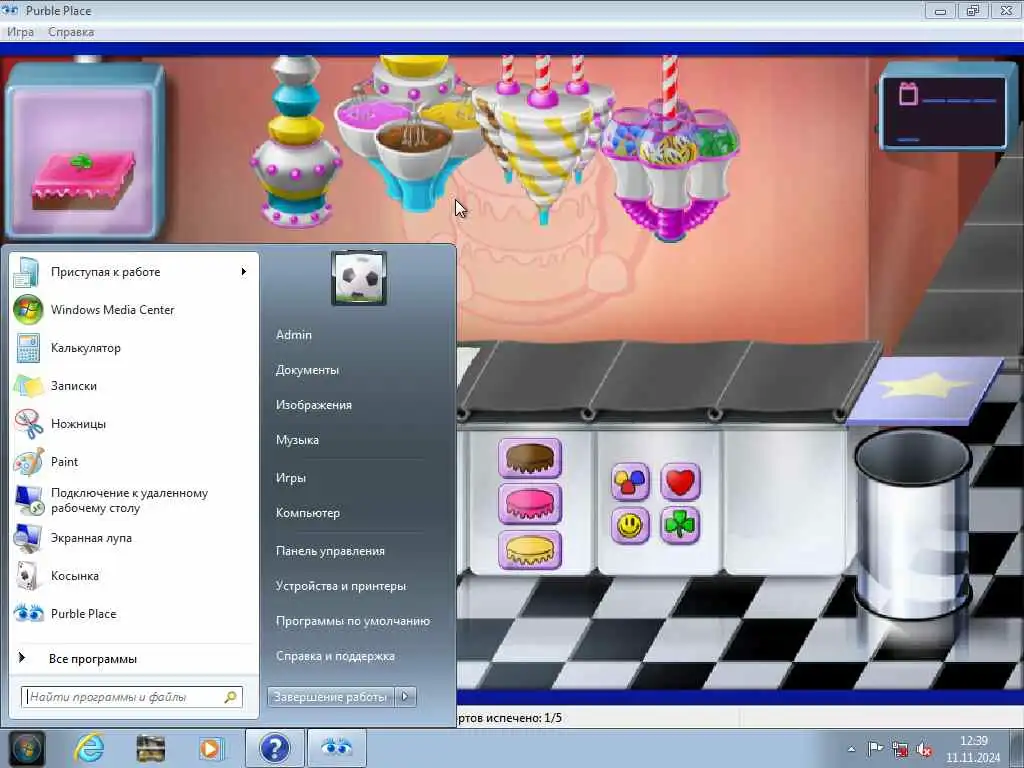Click the soccer ball user picture

(359, 278)
